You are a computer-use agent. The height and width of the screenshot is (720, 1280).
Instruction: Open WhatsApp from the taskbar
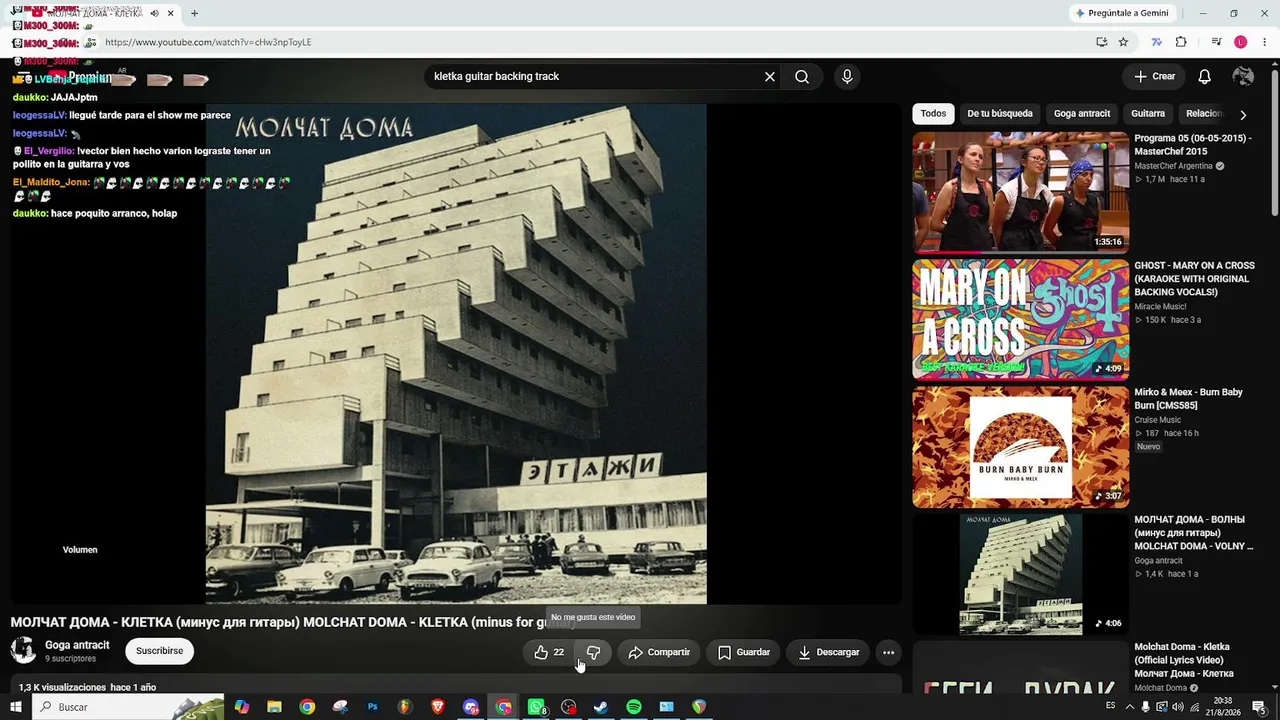[x=536, y=707]
